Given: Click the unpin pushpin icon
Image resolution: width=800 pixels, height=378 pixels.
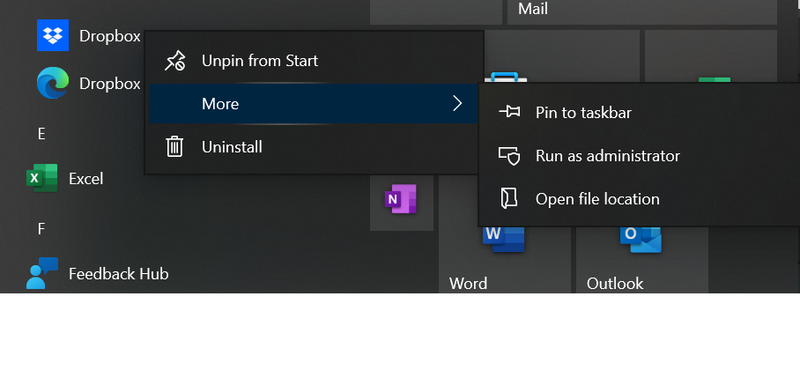Looking at the screenshot, I should coord(174,61).
